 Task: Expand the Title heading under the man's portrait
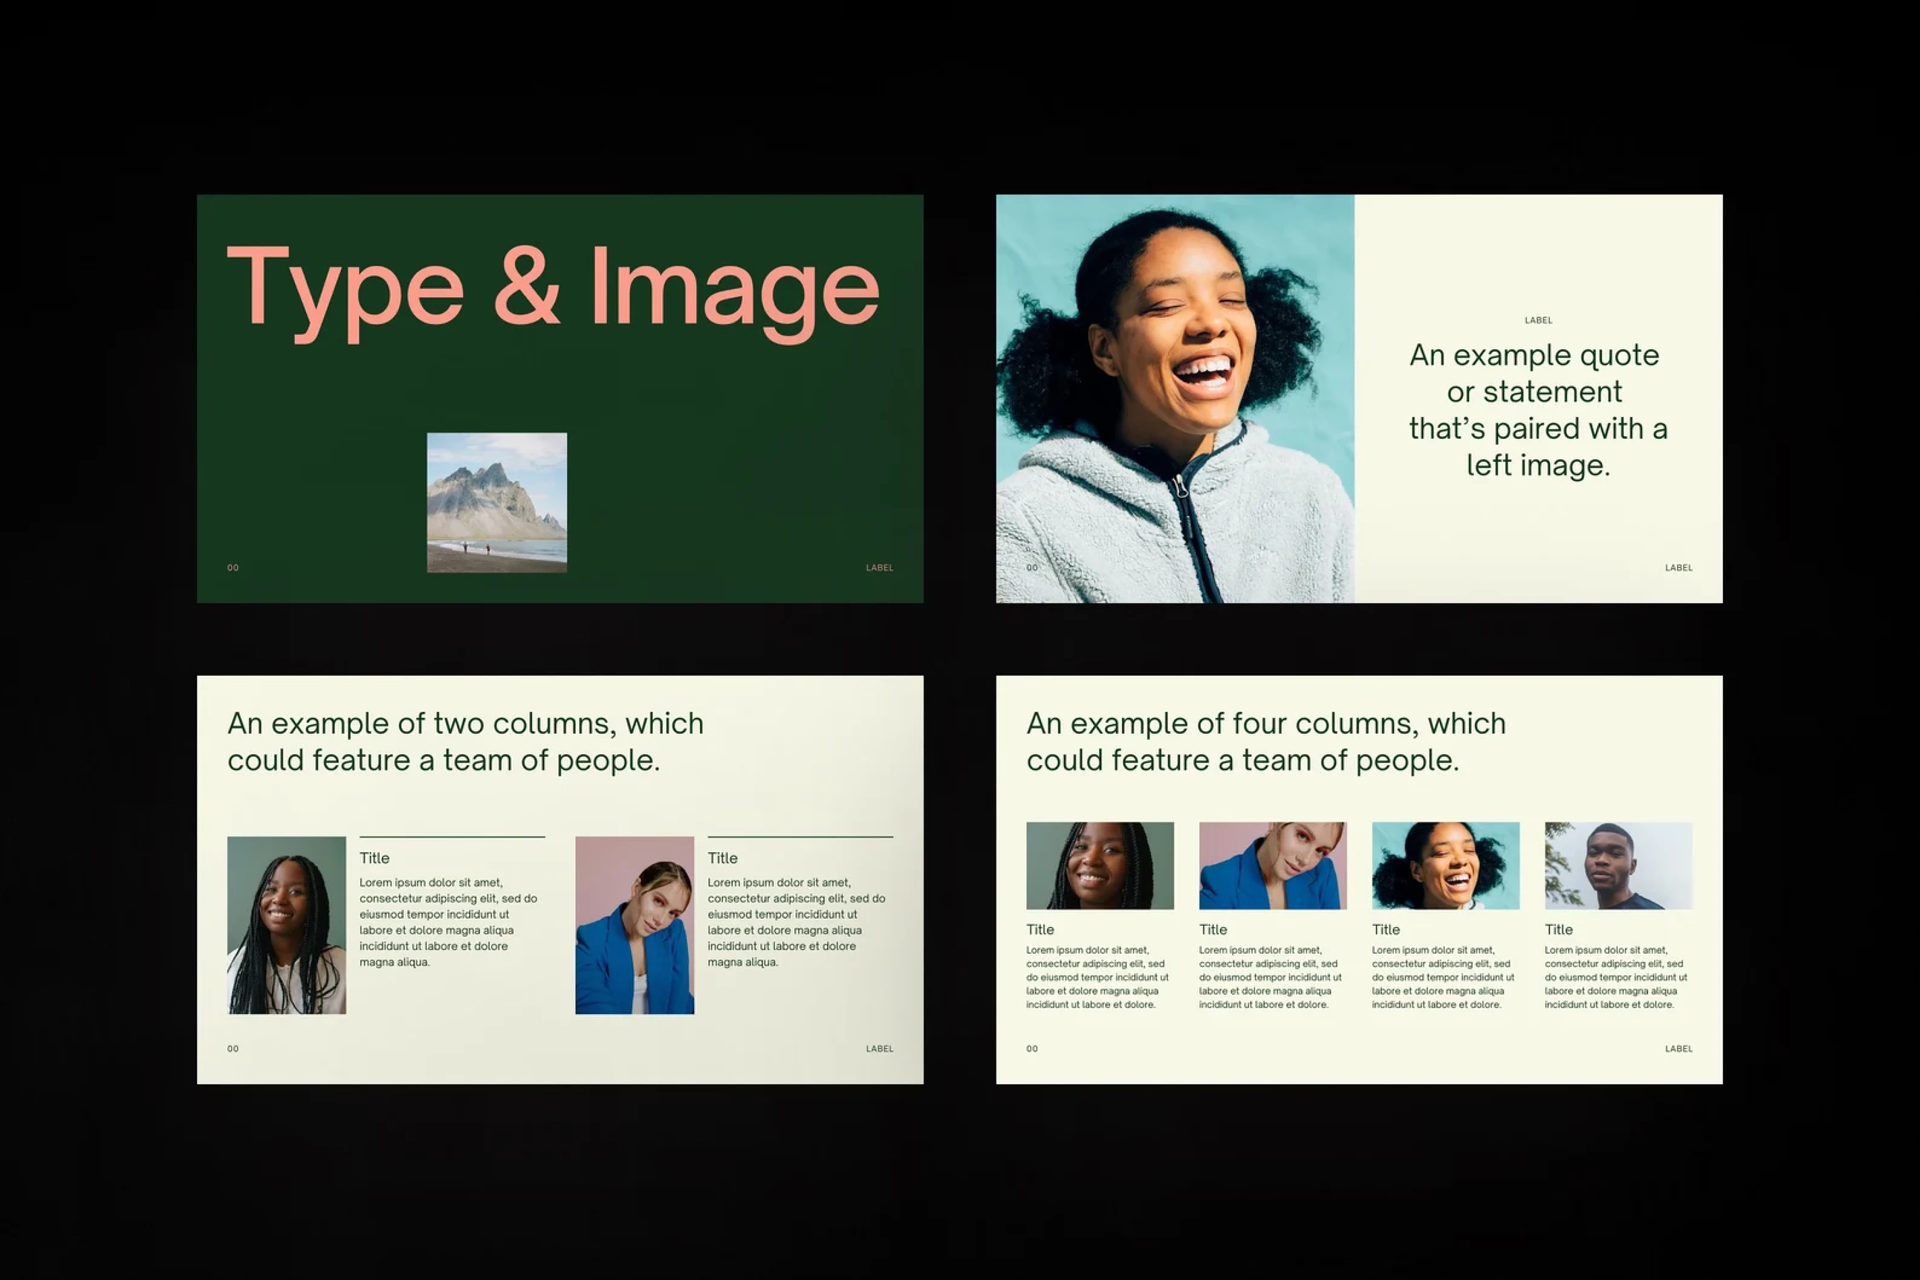pos(1558,929)
